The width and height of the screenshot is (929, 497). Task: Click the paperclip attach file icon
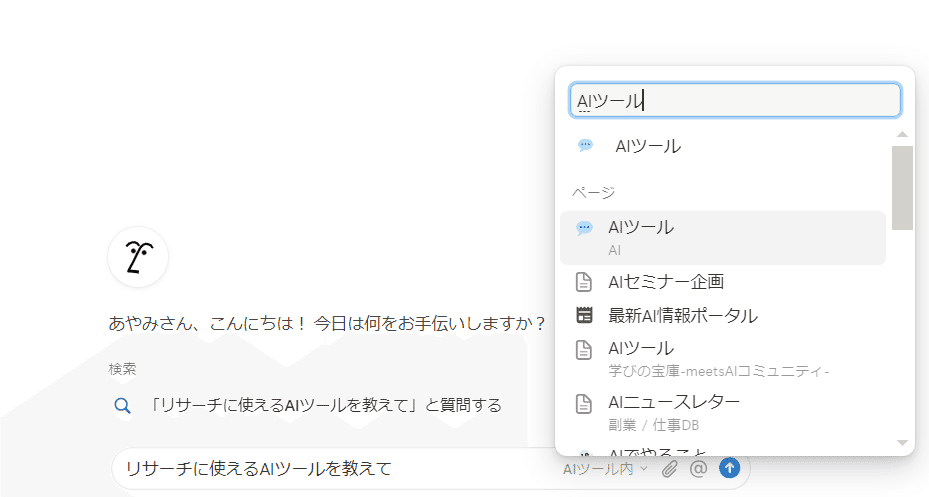(x=670, y=468)
